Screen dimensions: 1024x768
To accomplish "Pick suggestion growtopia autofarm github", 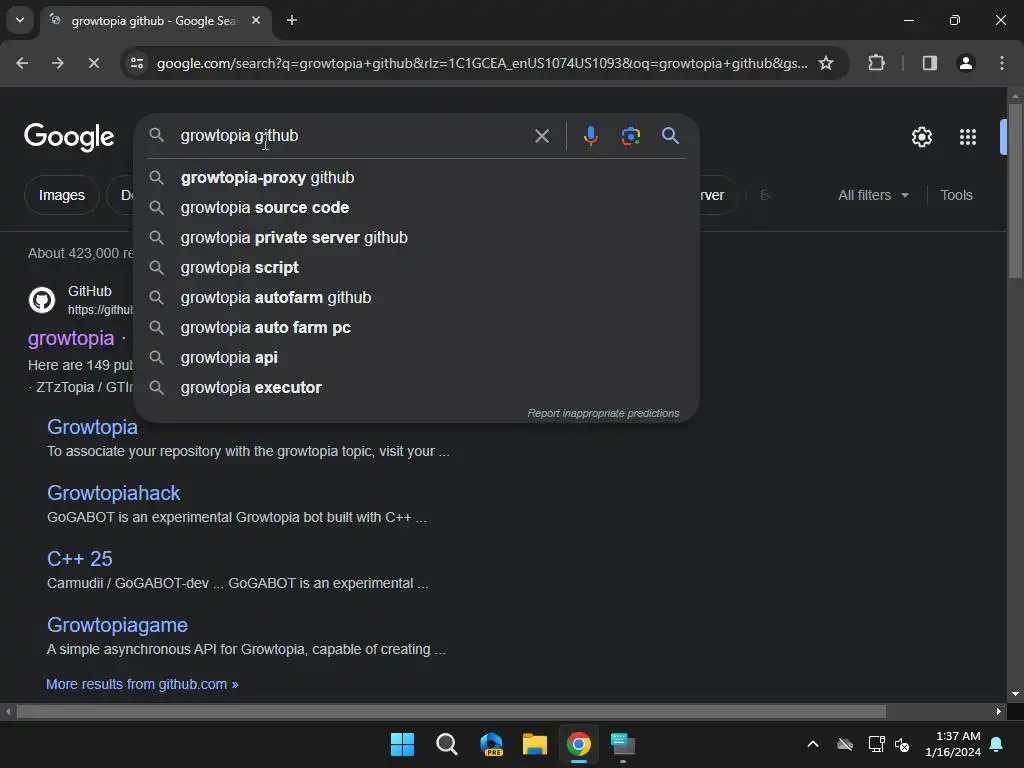I will (x=416, y=298).
